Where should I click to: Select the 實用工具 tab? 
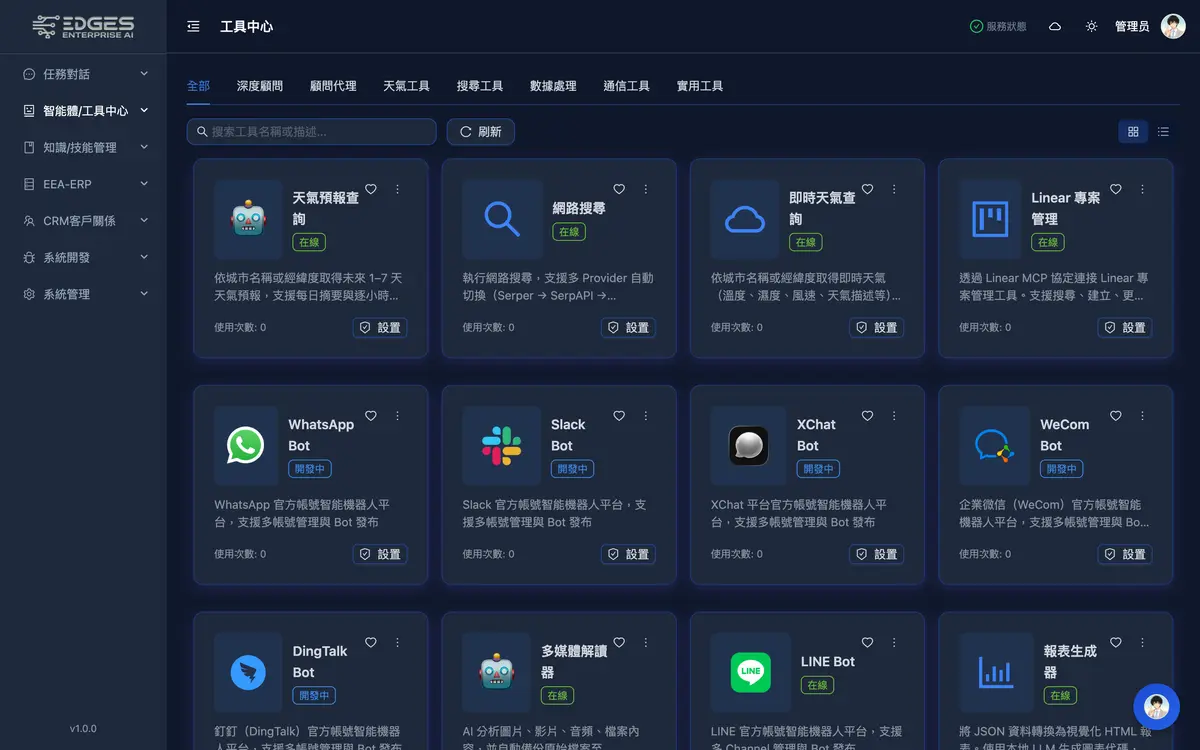coord(700,86)
